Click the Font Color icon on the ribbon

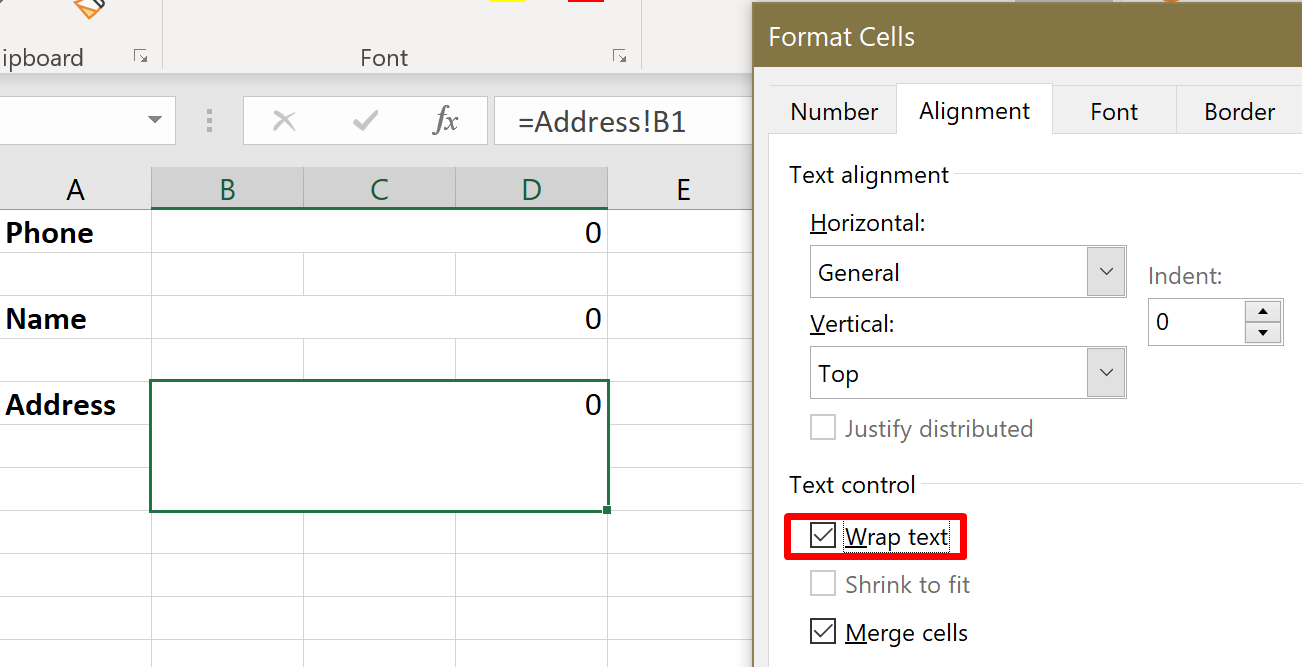[x=586, y=3]
